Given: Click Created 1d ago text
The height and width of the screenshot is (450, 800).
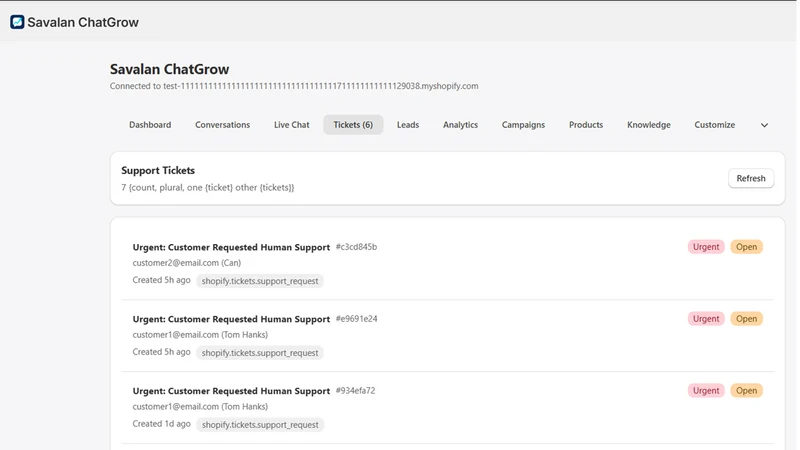Looking at the screenshot, I should tap(161, 424).
